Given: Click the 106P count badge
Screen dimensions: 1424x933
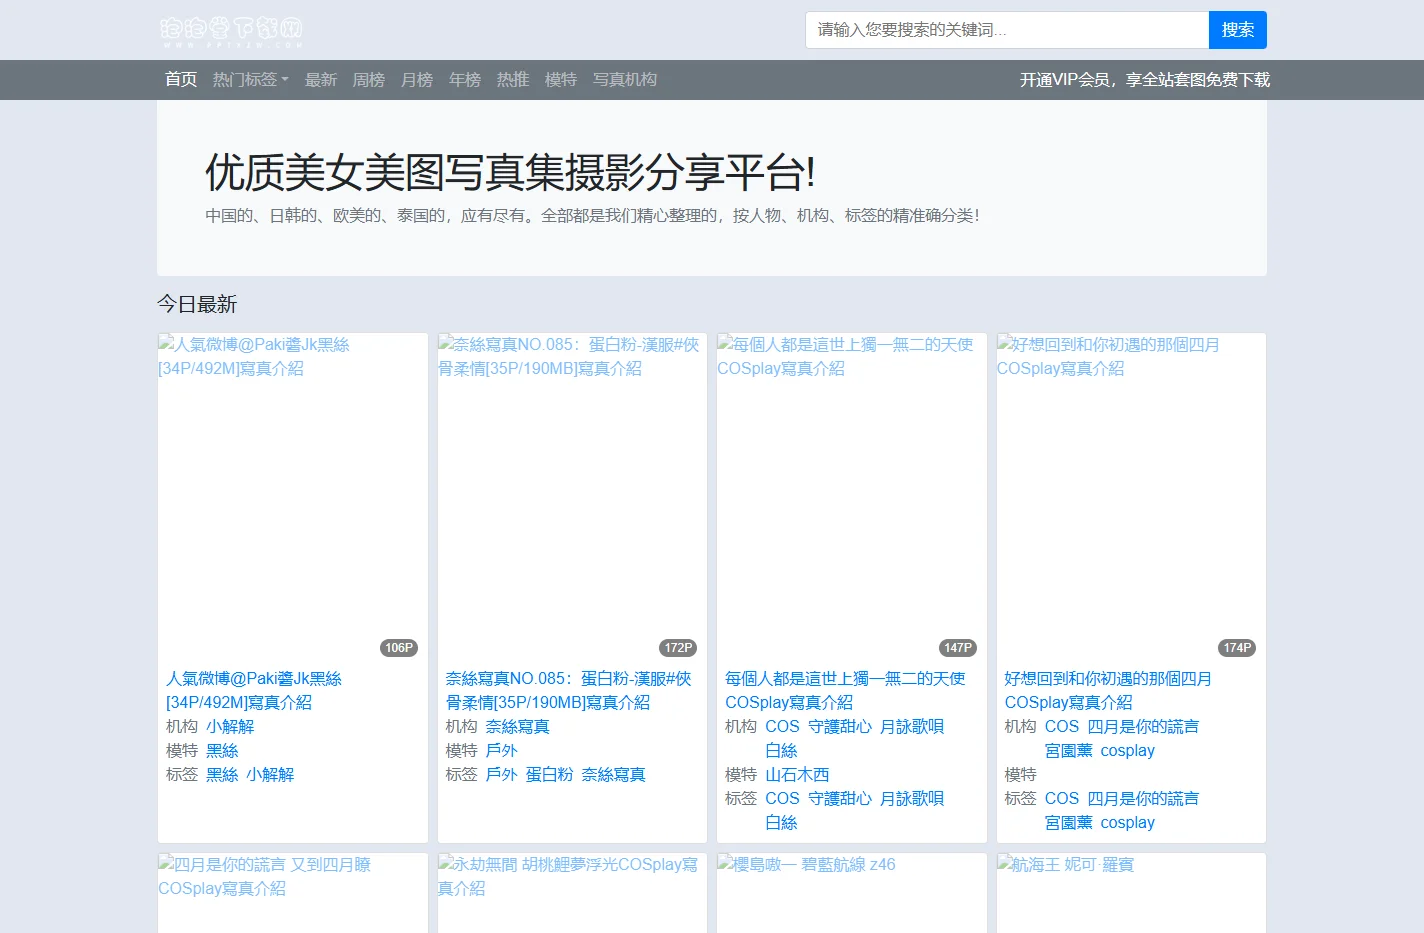Looking at the screenshot, I should (399, 648).
